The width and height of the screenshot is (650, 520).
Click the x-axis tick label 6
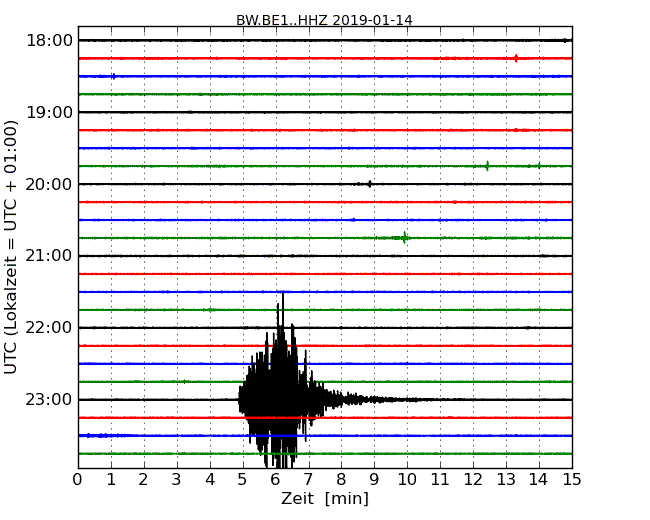[275, 479]
